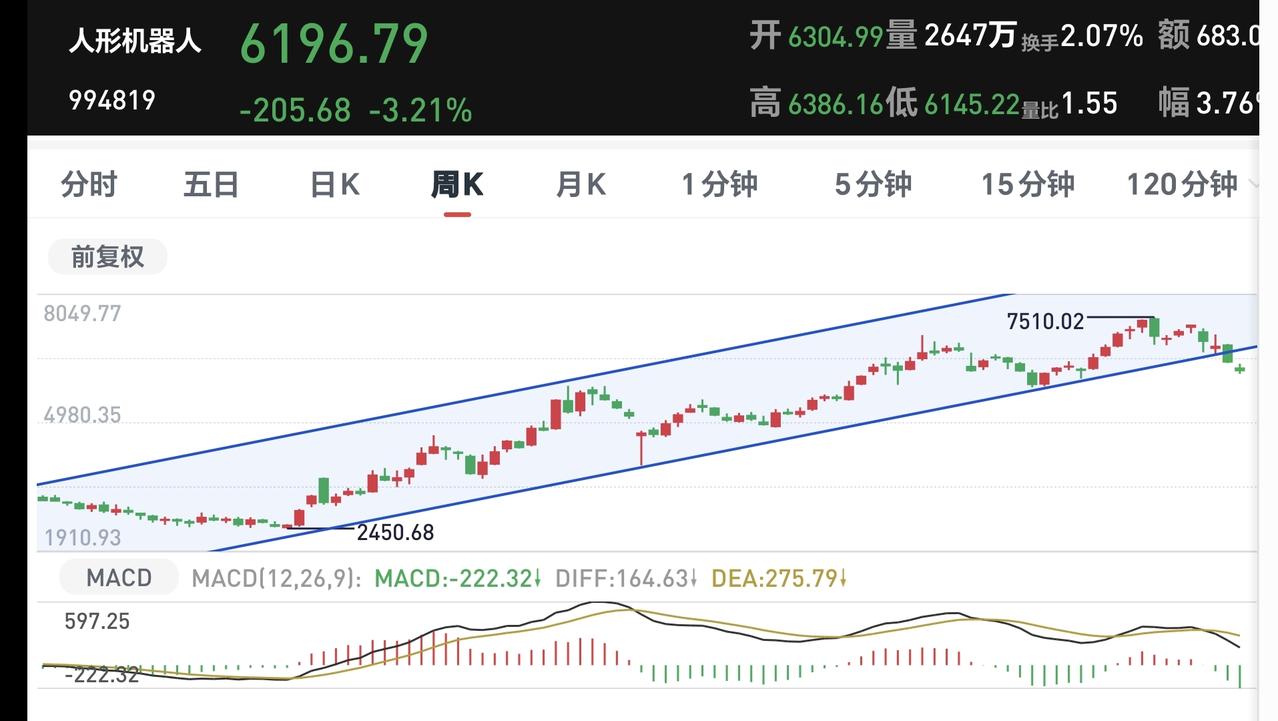1278x721 pixels.
Task: Click the 597.25 MACD axis label
Action: 98,621
